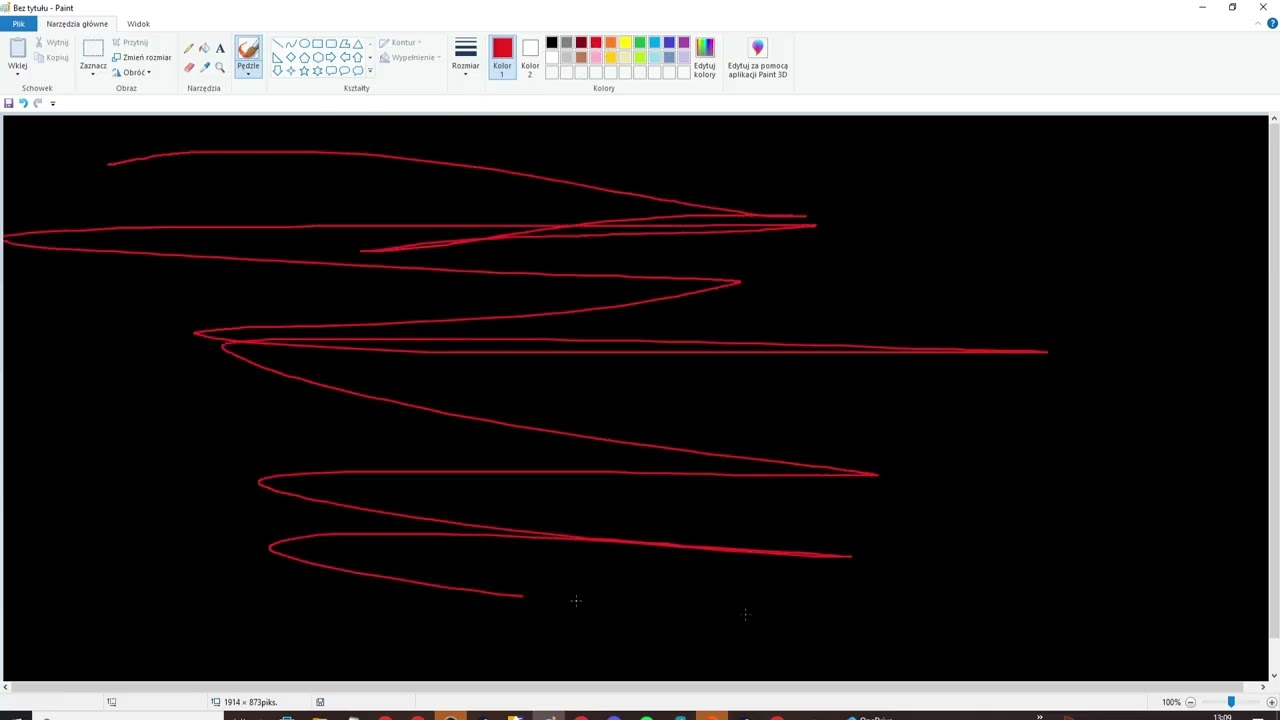1280x720 pixels.
Task: Click the Zmień rozmiar resize button
Action: (141, 57)
